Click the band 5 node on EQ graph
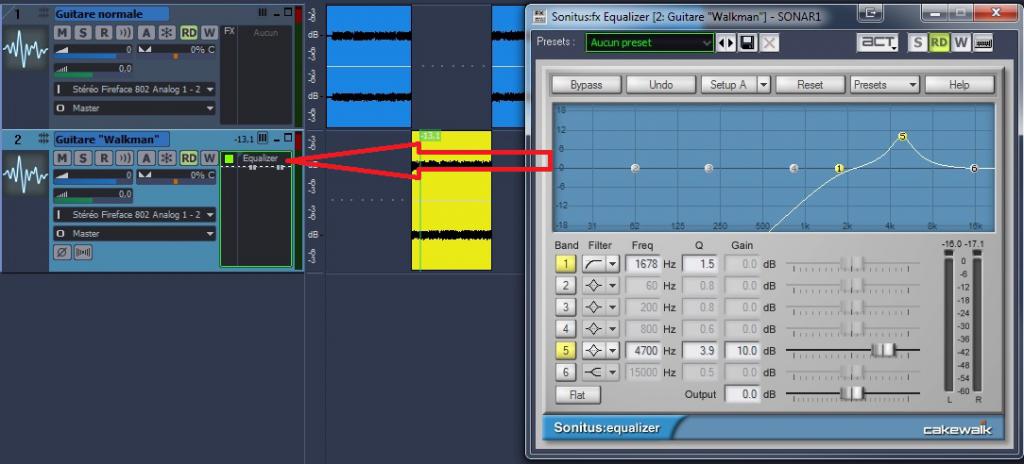The height and width of the screenshot is (464, 1024). pos(903,137)
